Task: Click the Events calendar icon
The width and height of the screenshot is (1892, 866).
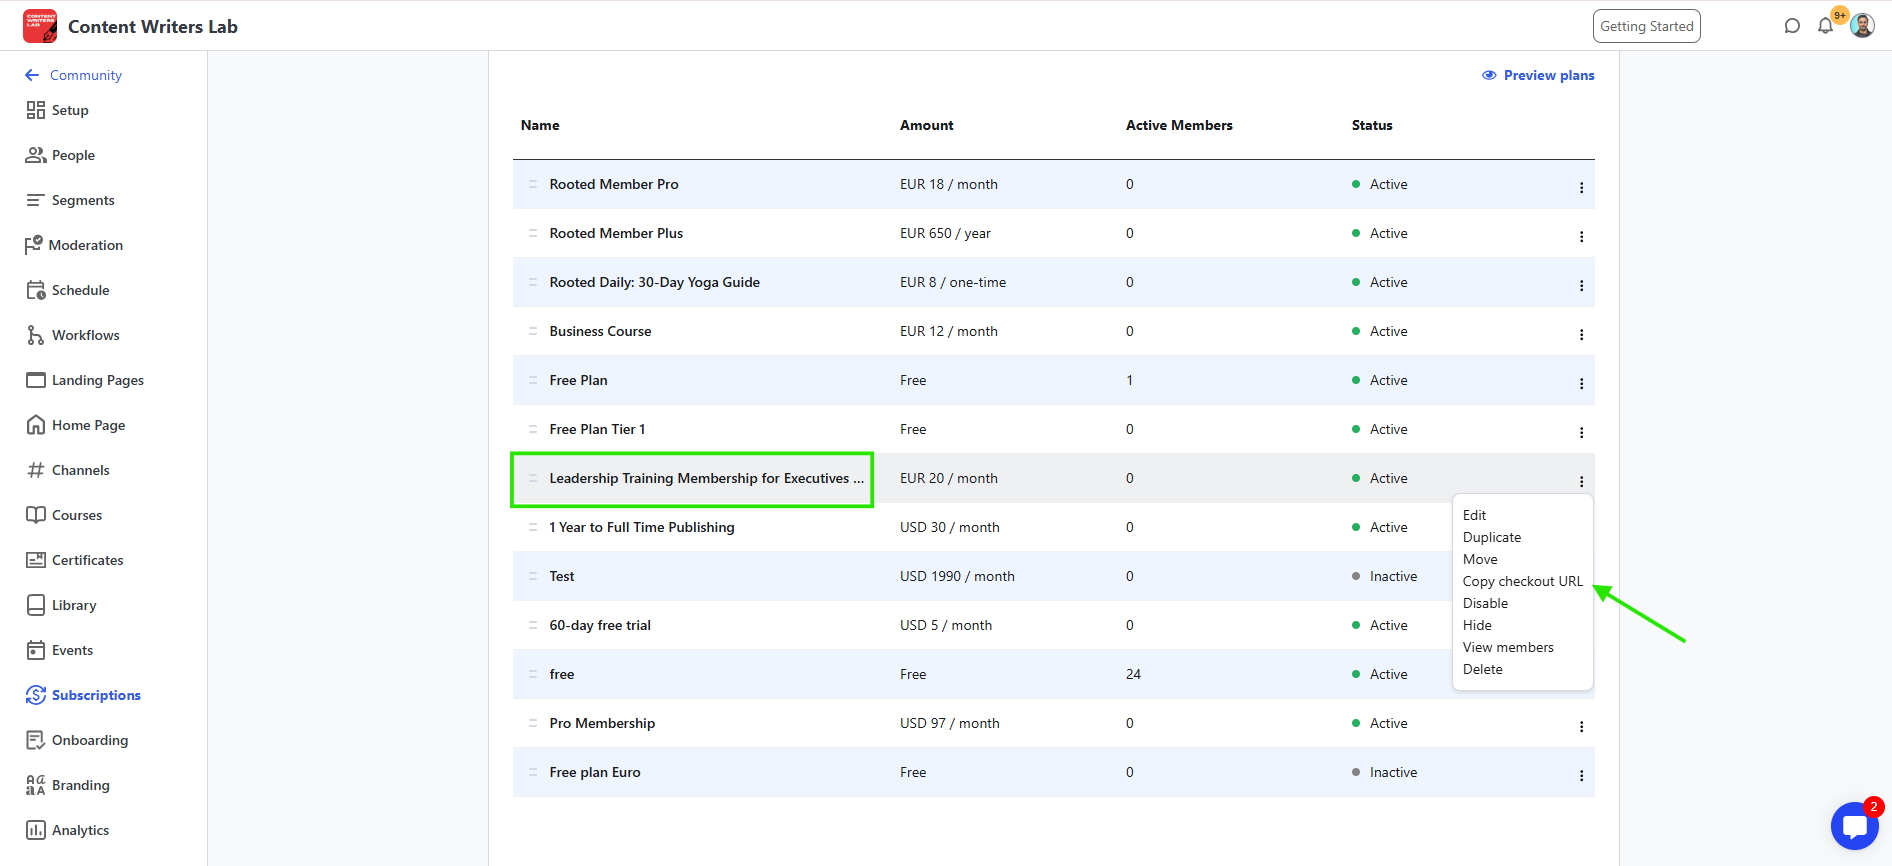Action: tap(36, 650)
